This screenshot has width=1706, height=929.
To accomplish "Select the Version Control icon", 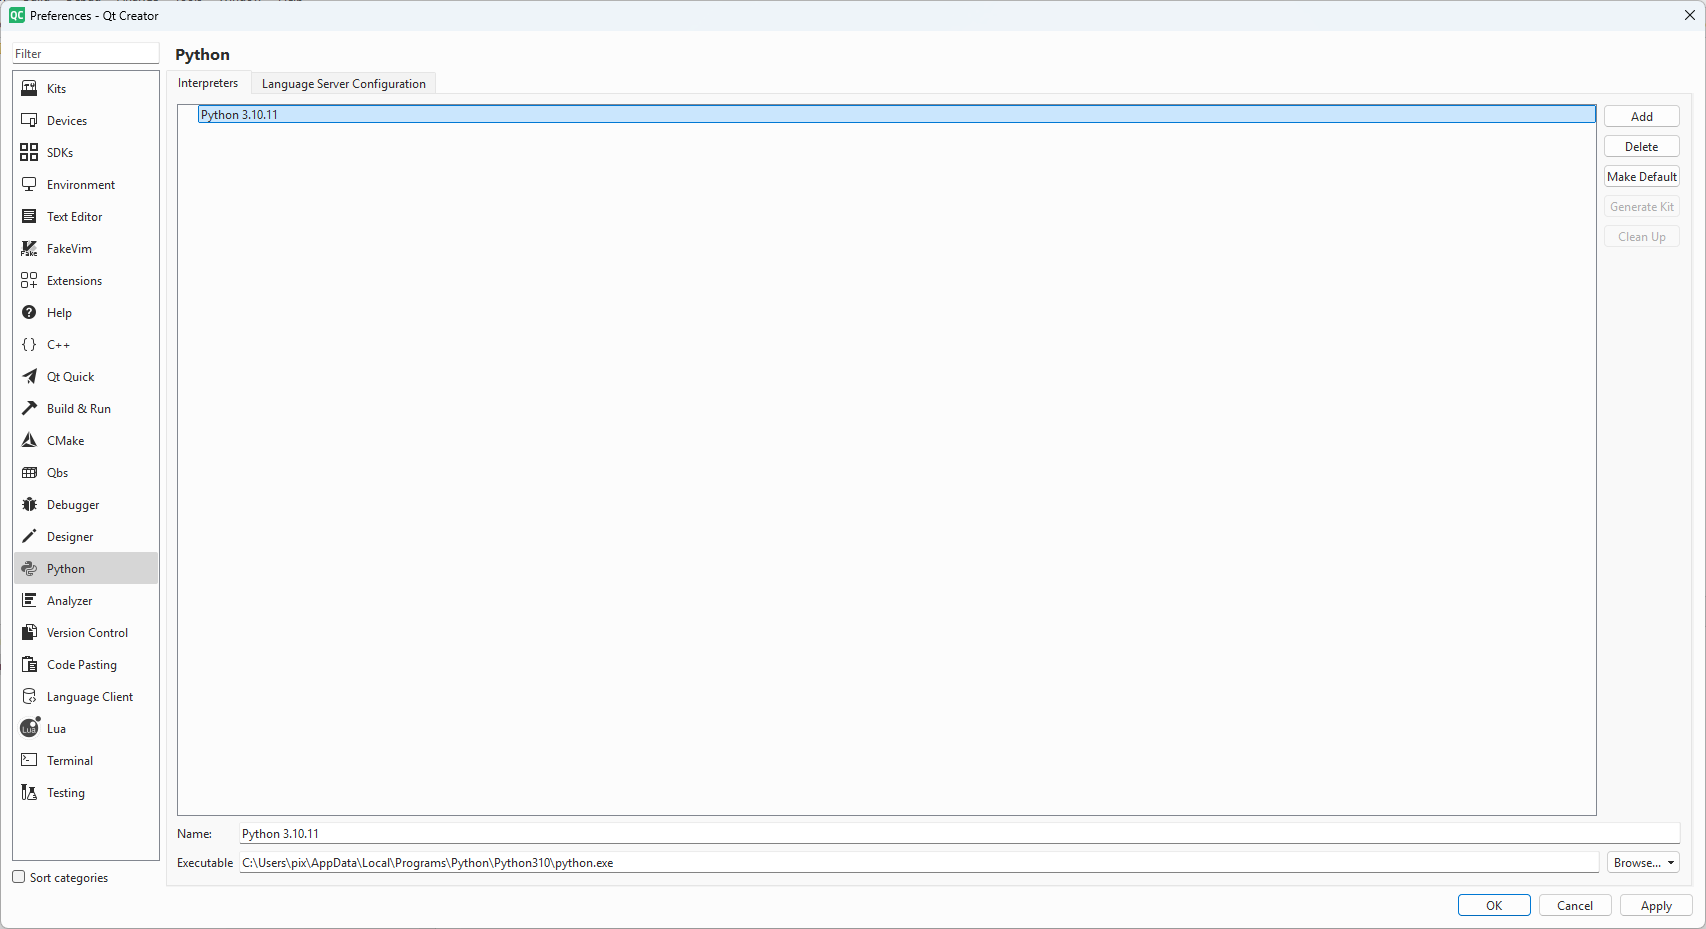I will 29,633.
